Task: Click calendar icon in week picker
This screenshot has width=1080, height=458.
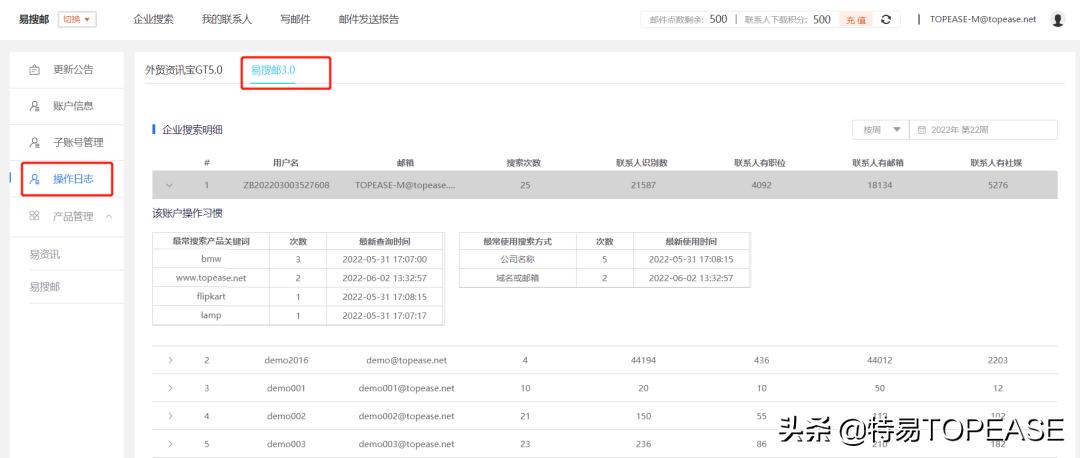Action: (x=922, y=129)
